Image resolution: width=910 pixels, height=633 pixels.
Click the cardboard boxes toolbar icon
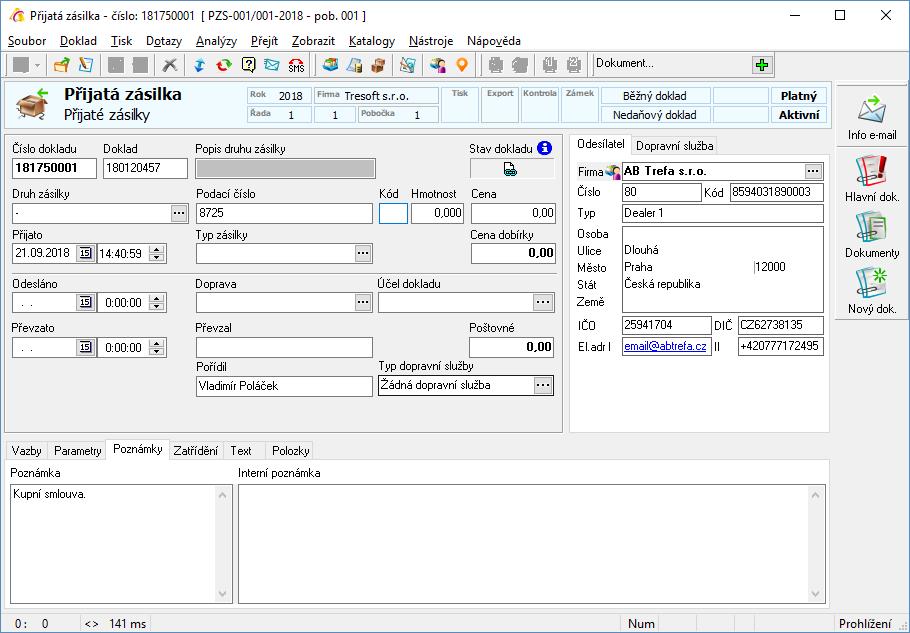click(378, 64)
